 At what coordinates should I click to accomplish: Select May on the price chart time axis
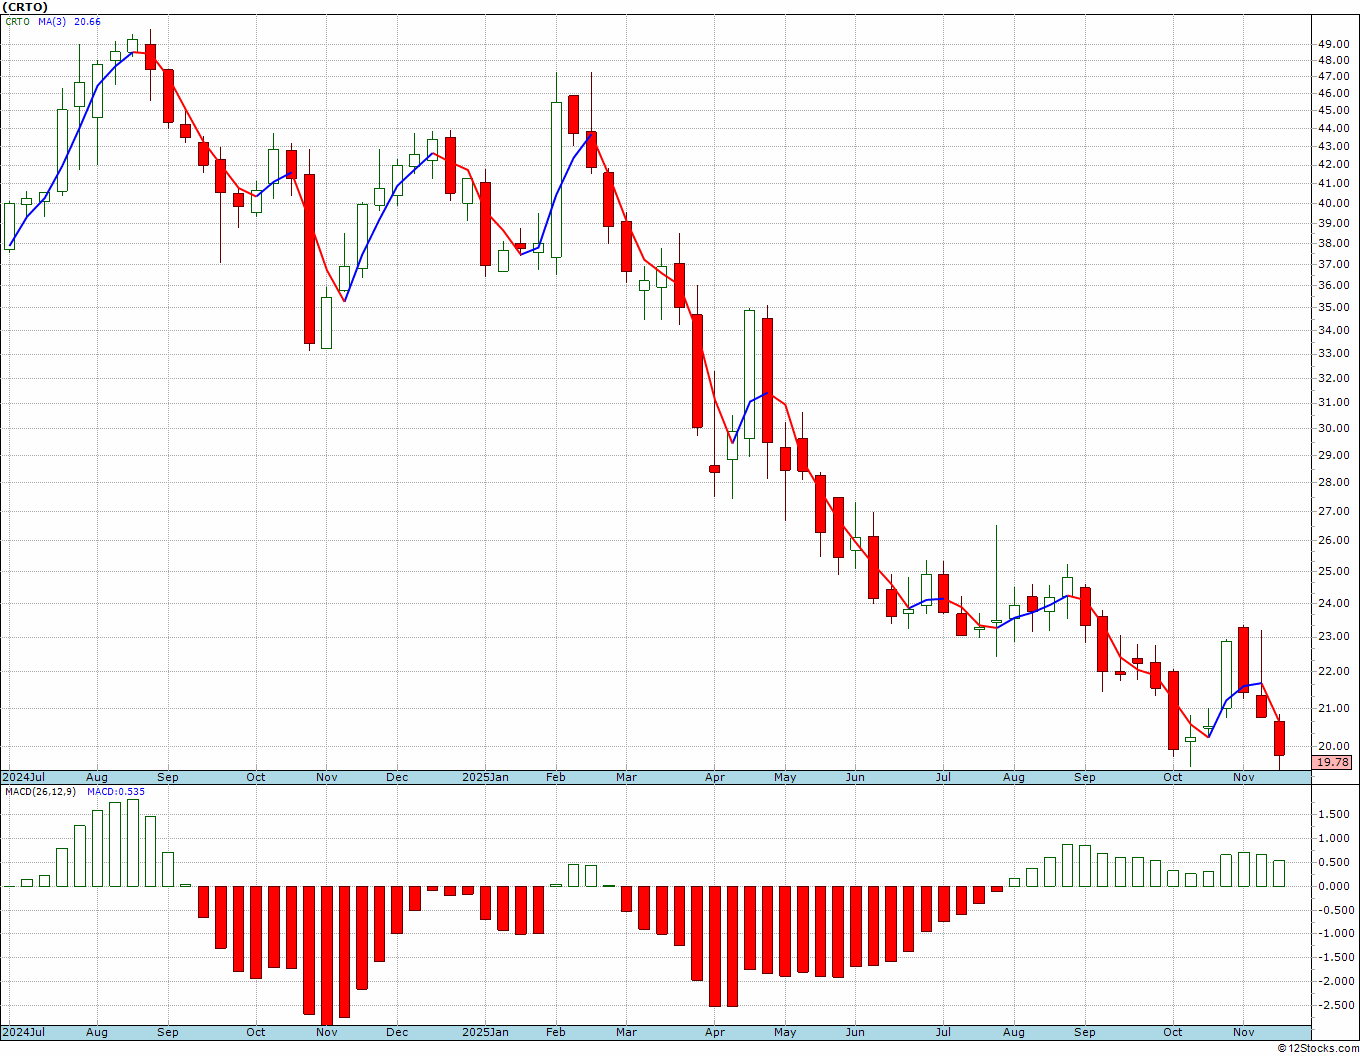tap(785, 777)
